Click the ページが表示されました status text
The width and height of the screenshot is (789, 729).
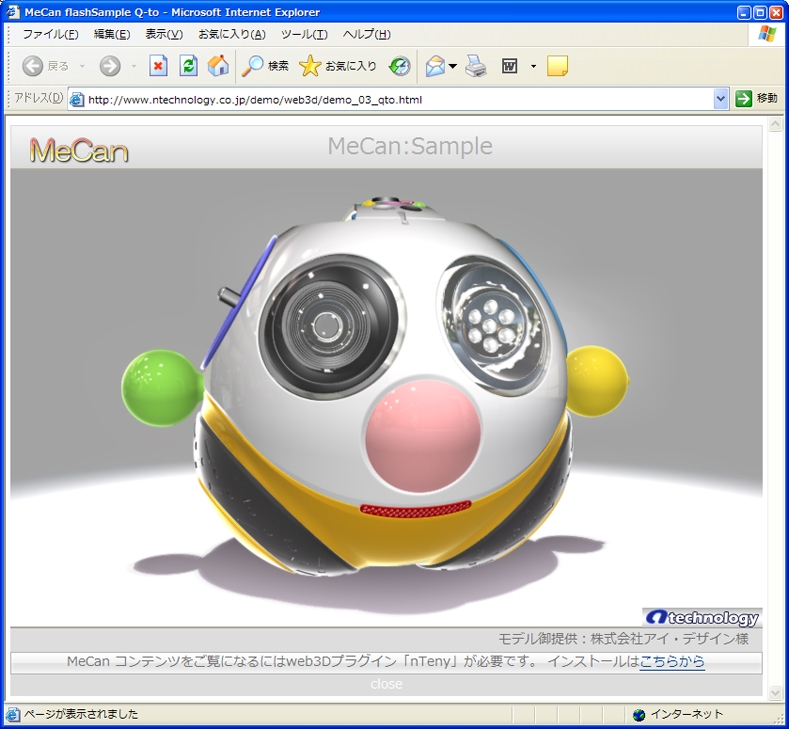[81, 714]
